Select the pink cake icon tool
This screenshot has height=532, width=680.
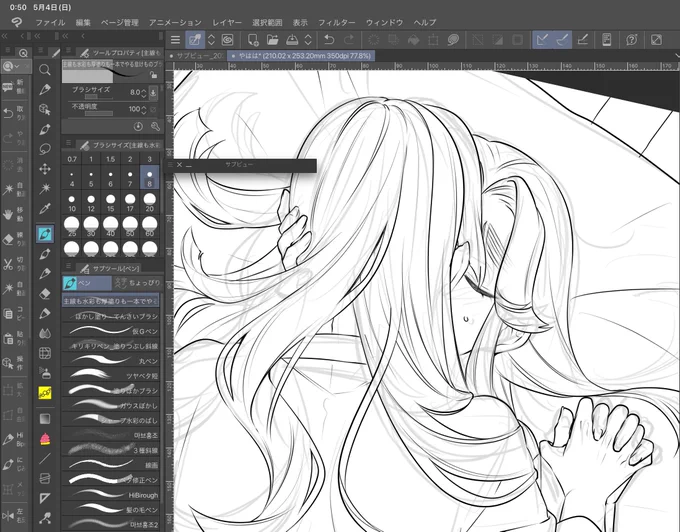click(x=45, y=439)
